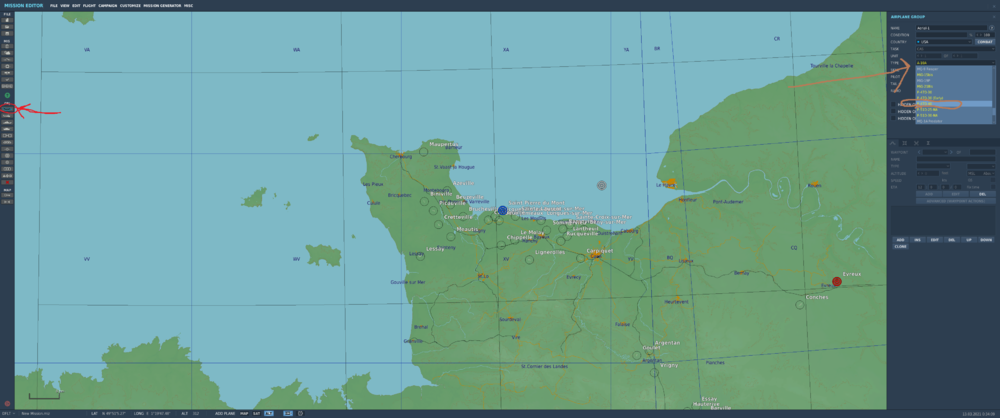Open the waypoint TYPE dropdown

[933, 166]
